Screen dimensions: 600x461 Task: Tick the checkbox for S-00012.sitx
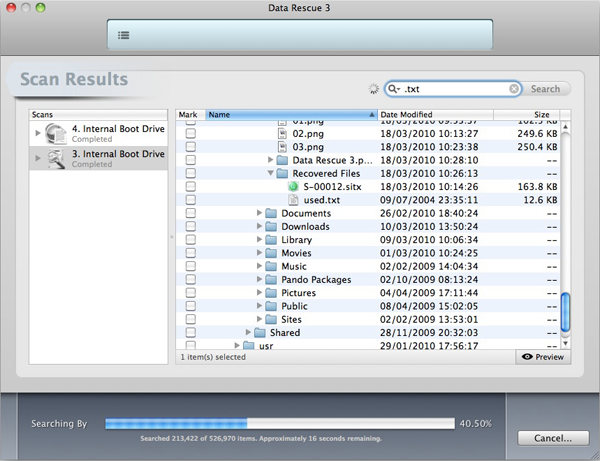point(190,186)
